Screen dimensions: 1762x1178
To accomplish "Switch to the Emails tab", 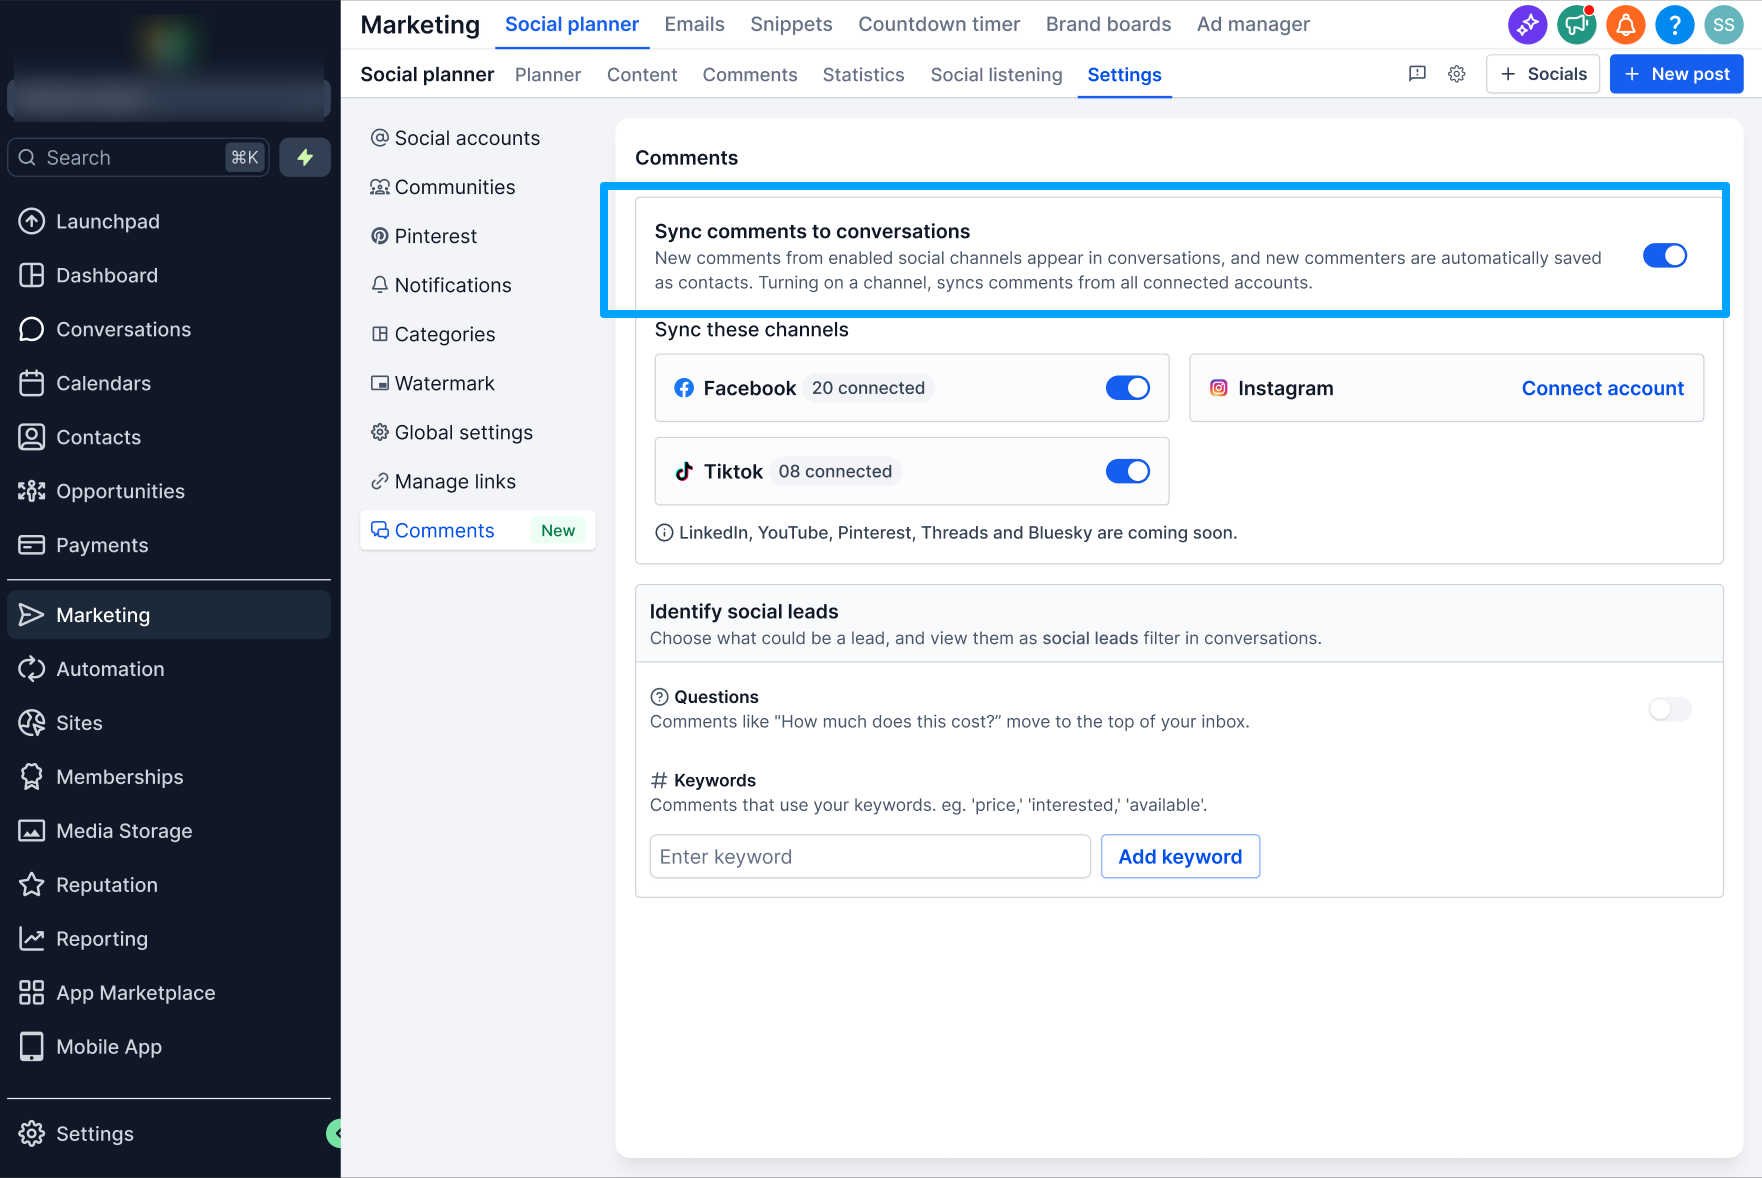I will 694,24.
